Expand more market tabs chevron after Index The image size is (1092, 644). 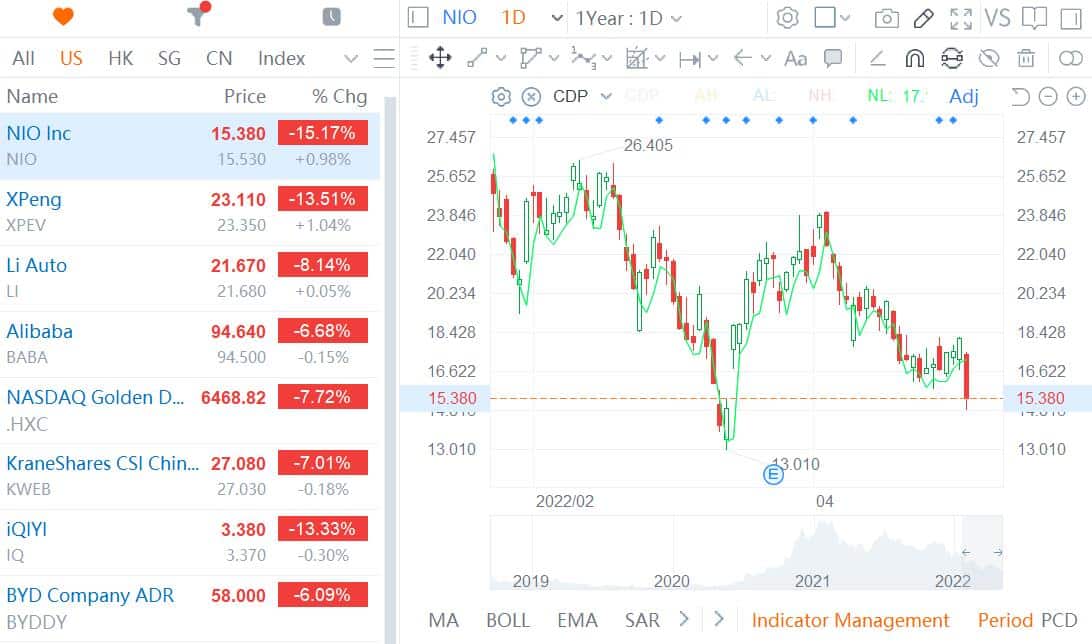(x=350, y=59)
